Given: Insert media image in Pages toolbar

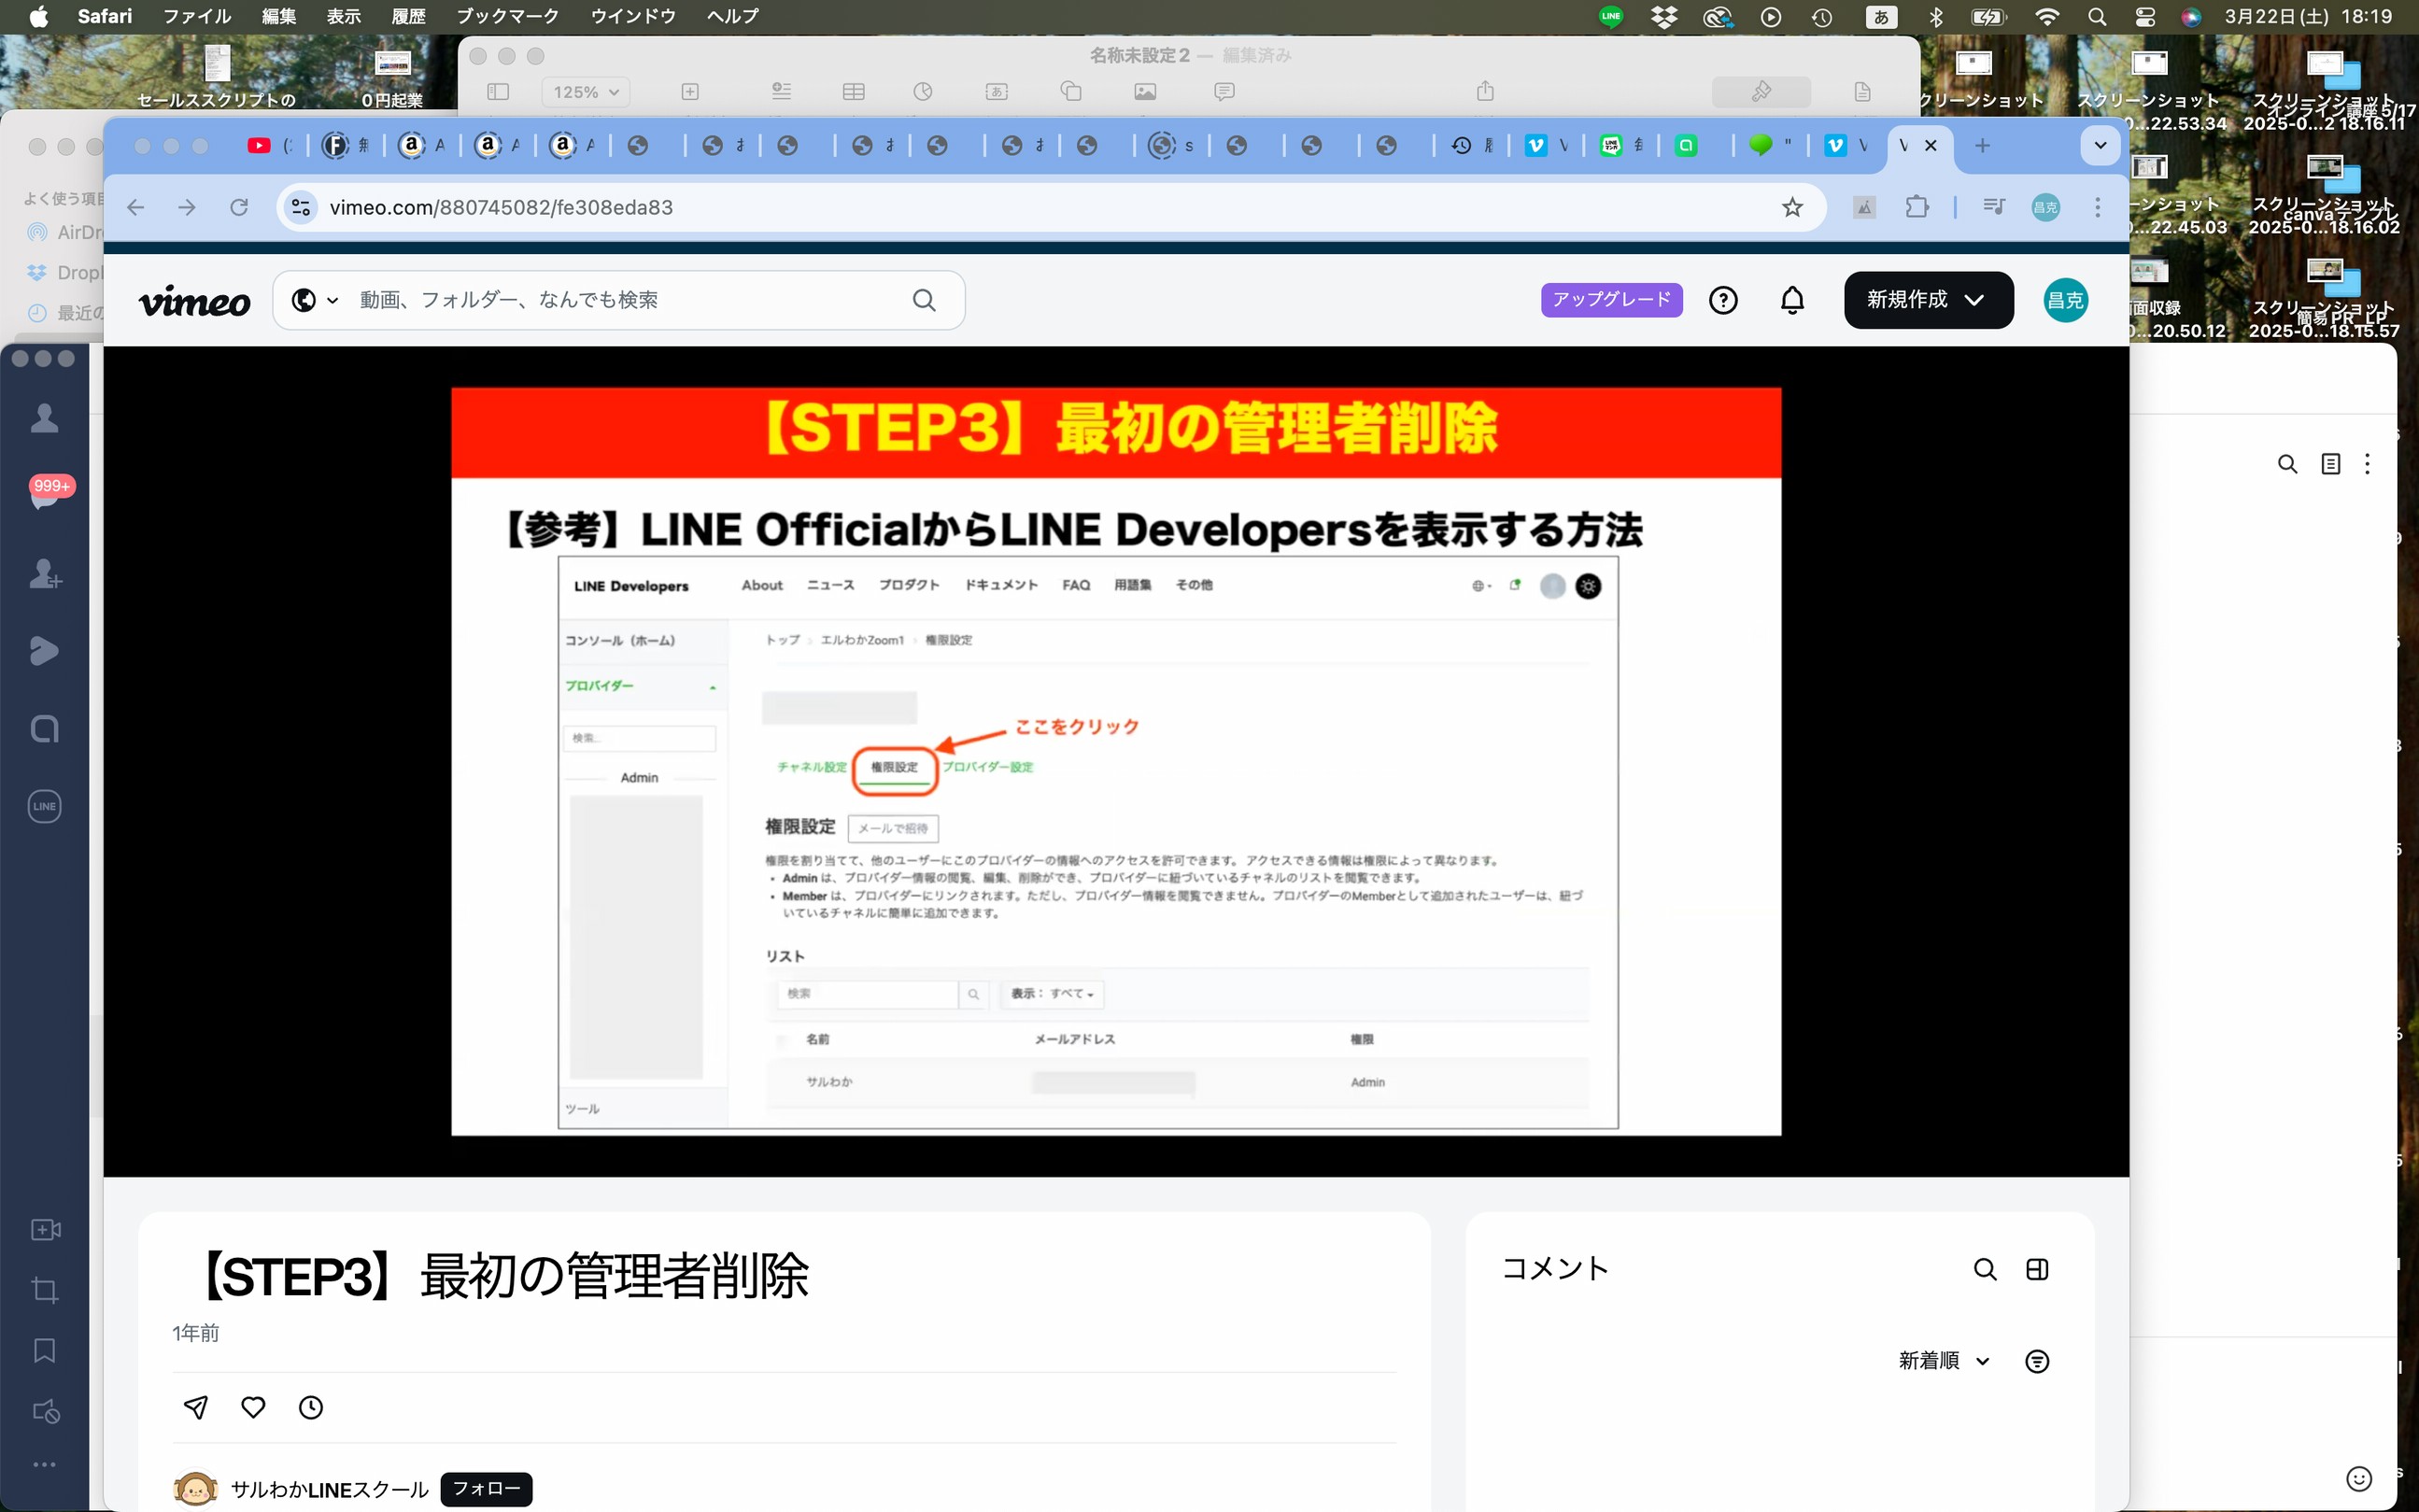Looking at the screenshot, I should (1145, 91).
